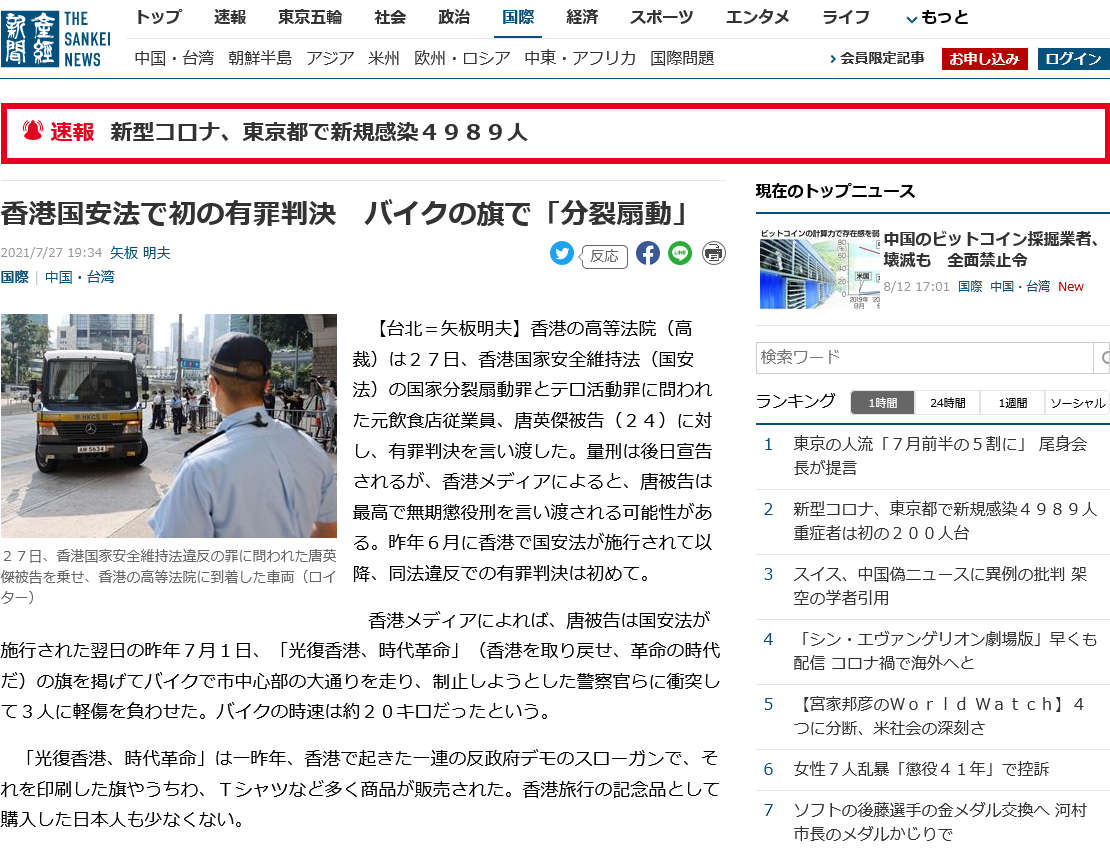Viewport: 1110px width, 848px height.
Task: Open 会員限定記事 chevron link
Action: pos(877,59)
